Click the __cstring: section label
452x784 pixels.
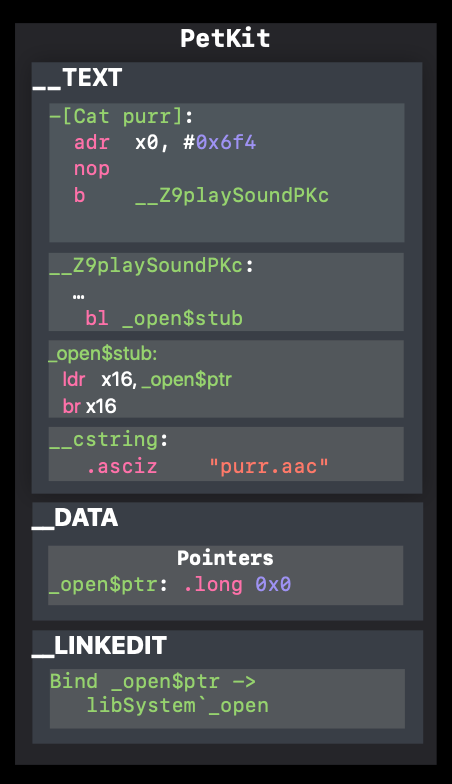pos(108,440)
